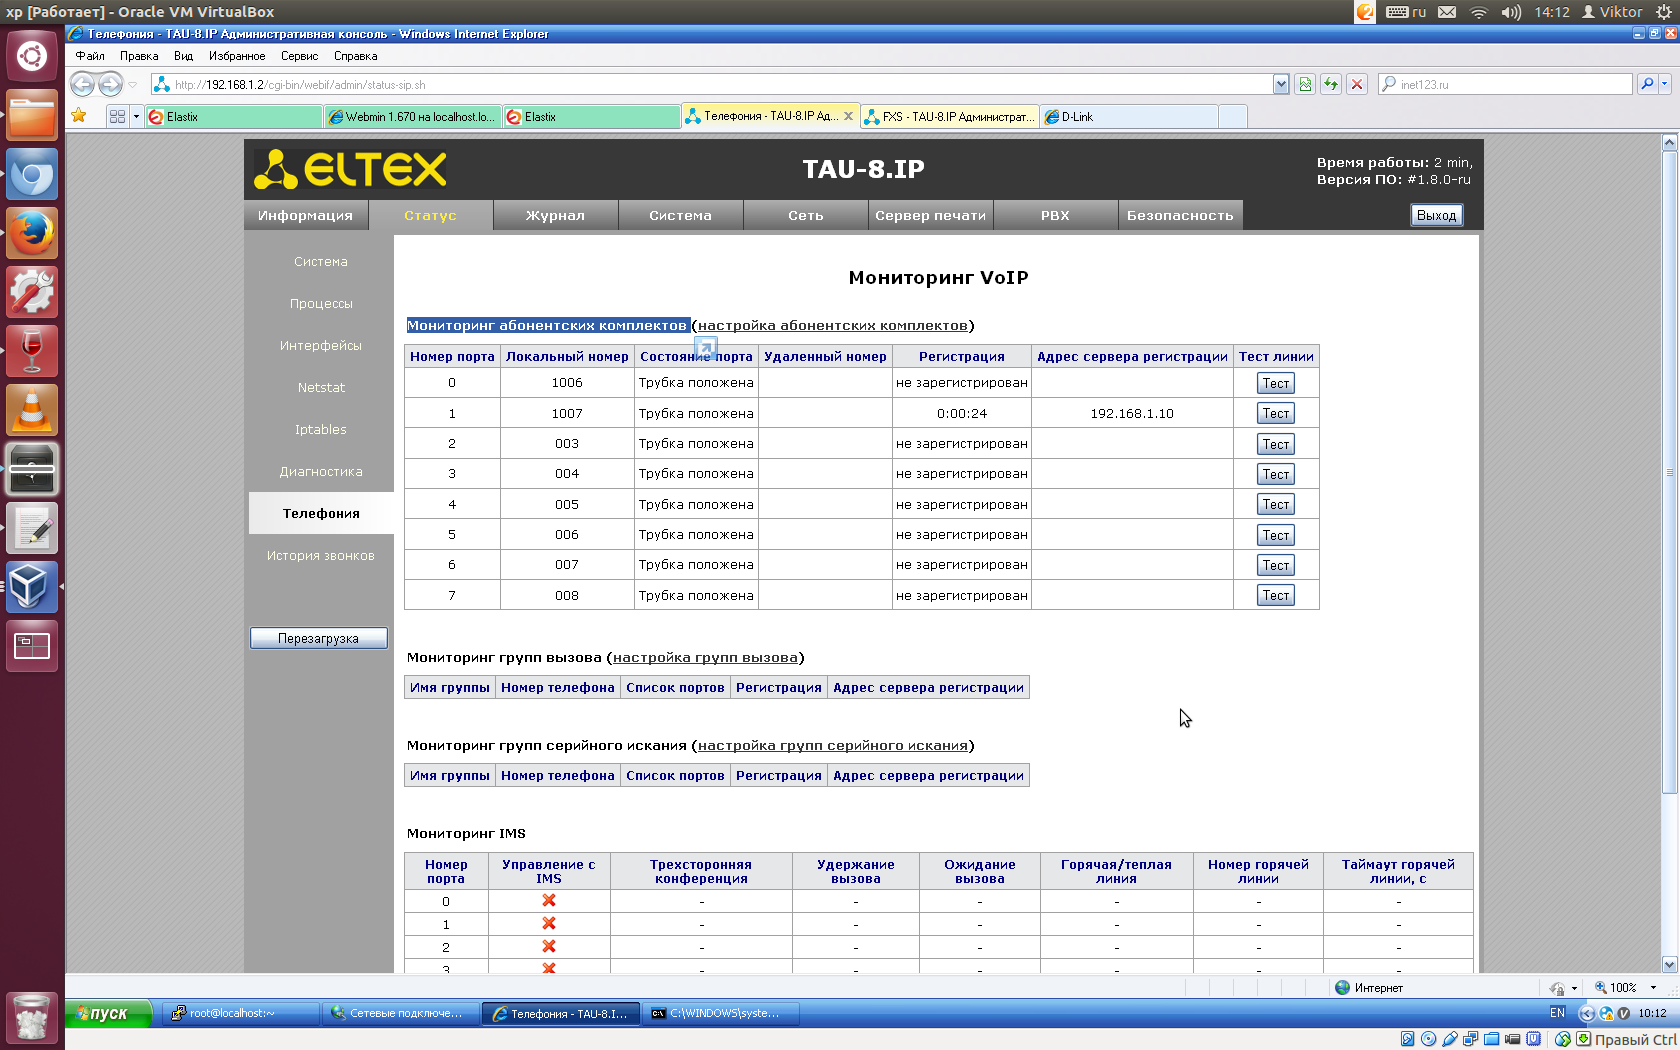Open the zoom level dropdown arrow
Image resolution: width=1680 pixels, height=1050 pixels.
tap(1653, 987)
